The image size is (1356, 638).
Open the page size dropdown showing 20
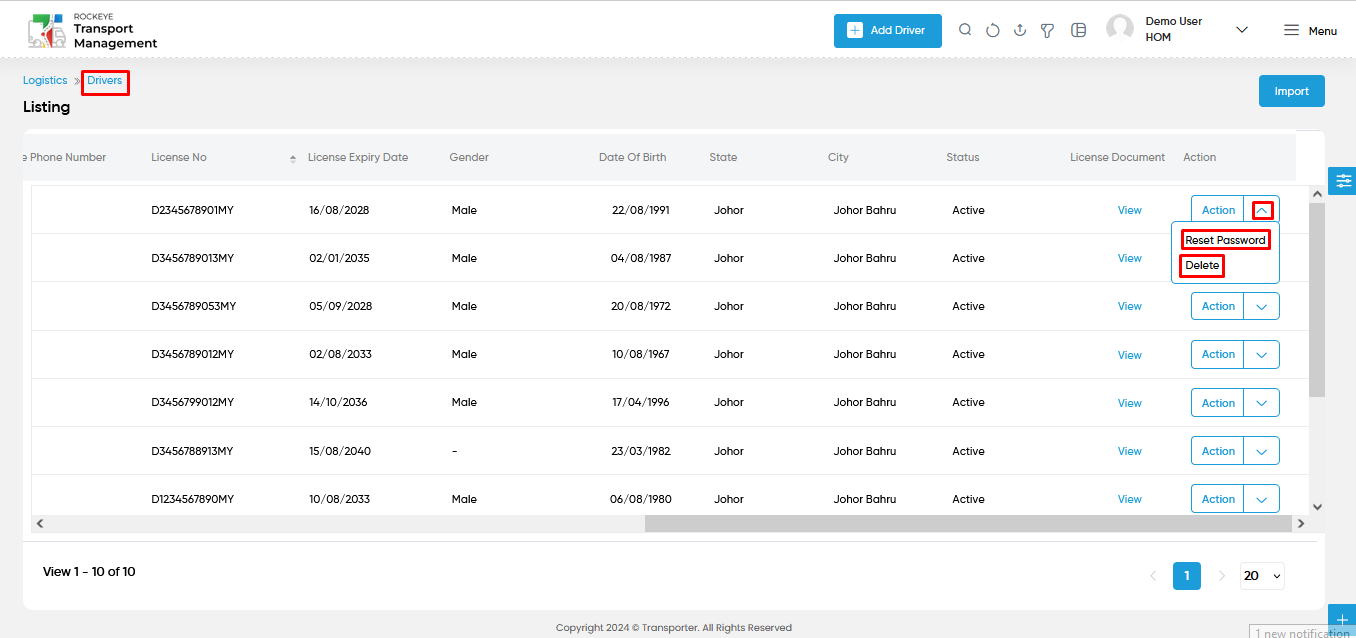click(1262, 576)
